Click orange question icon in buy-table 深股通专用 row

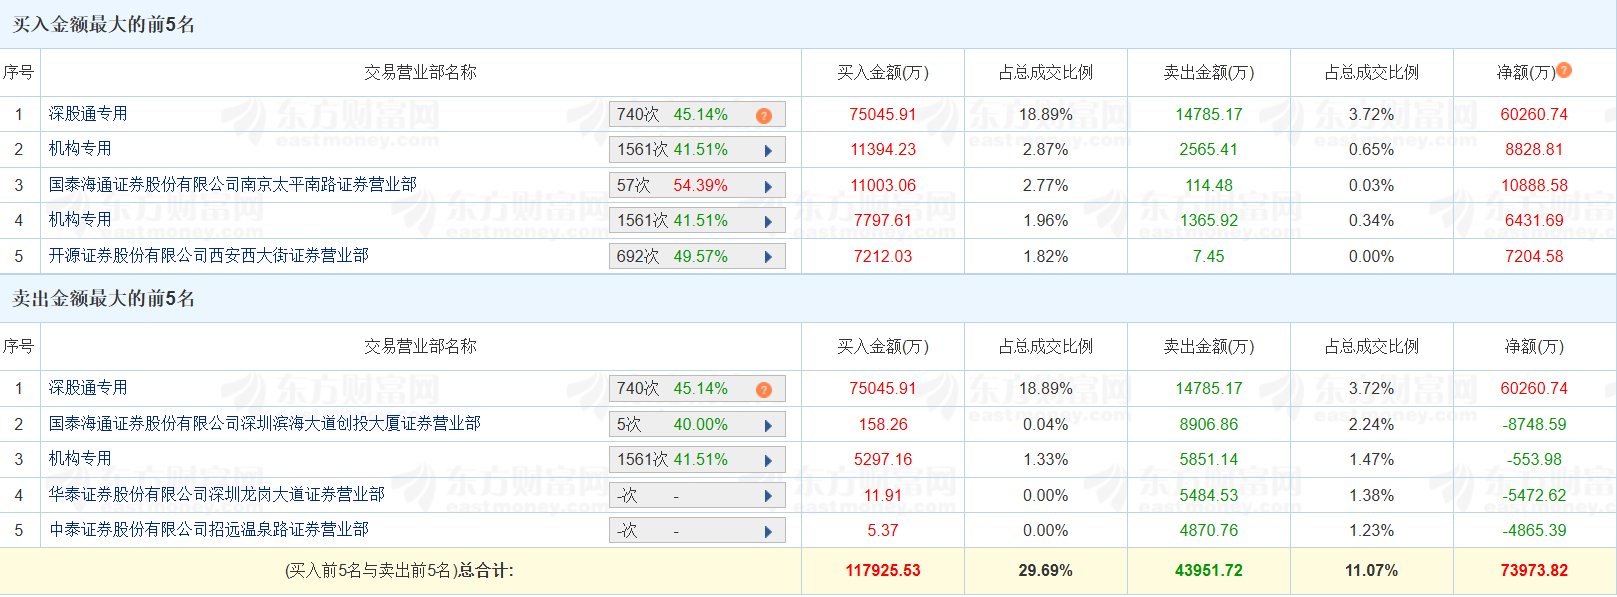click(x=764, y=115)
